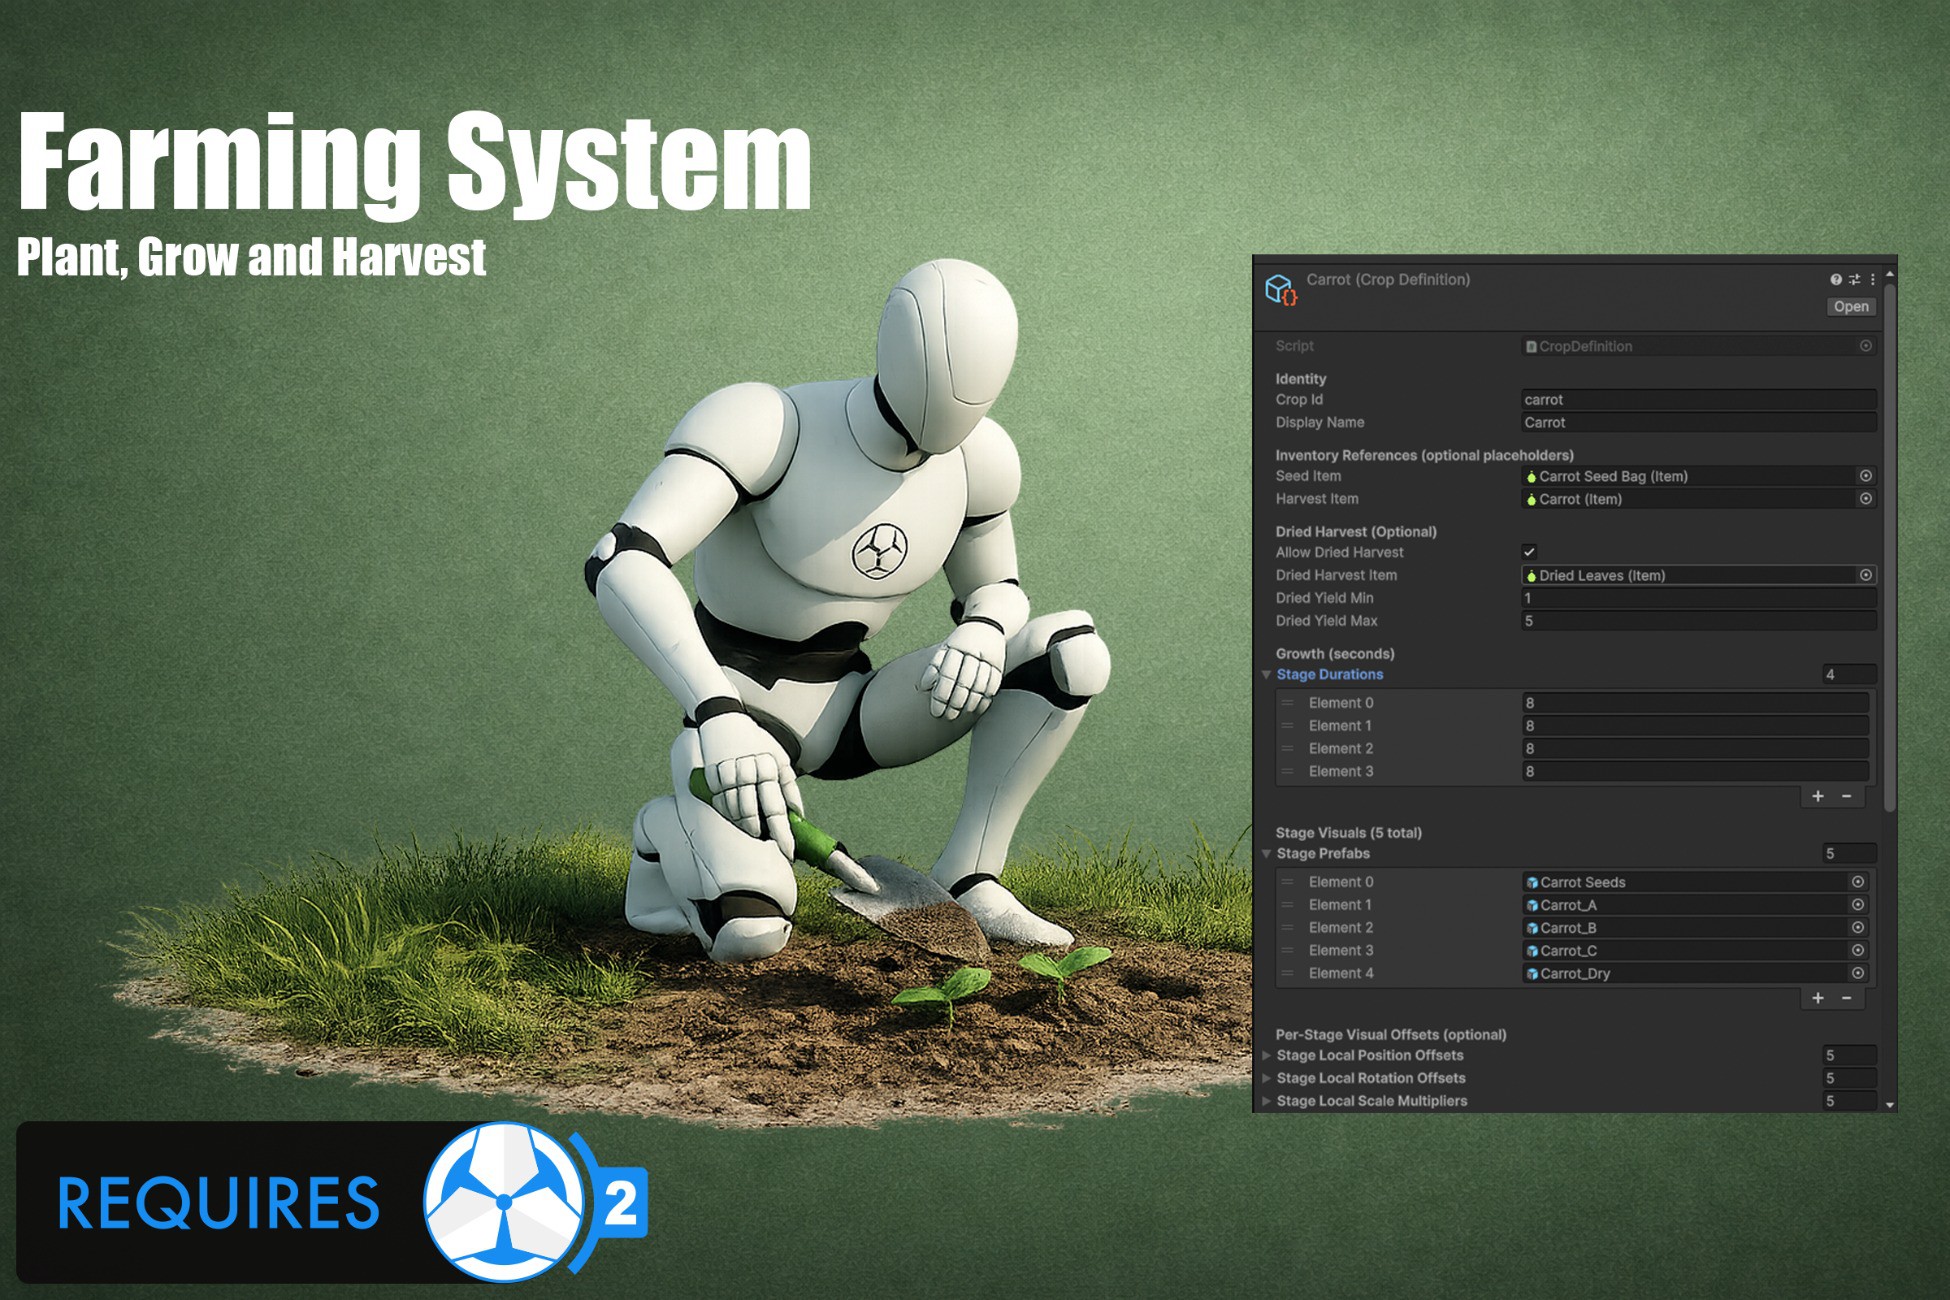
Task: Select the Carrot_B stage prefab field
Action: (1685, 928)
